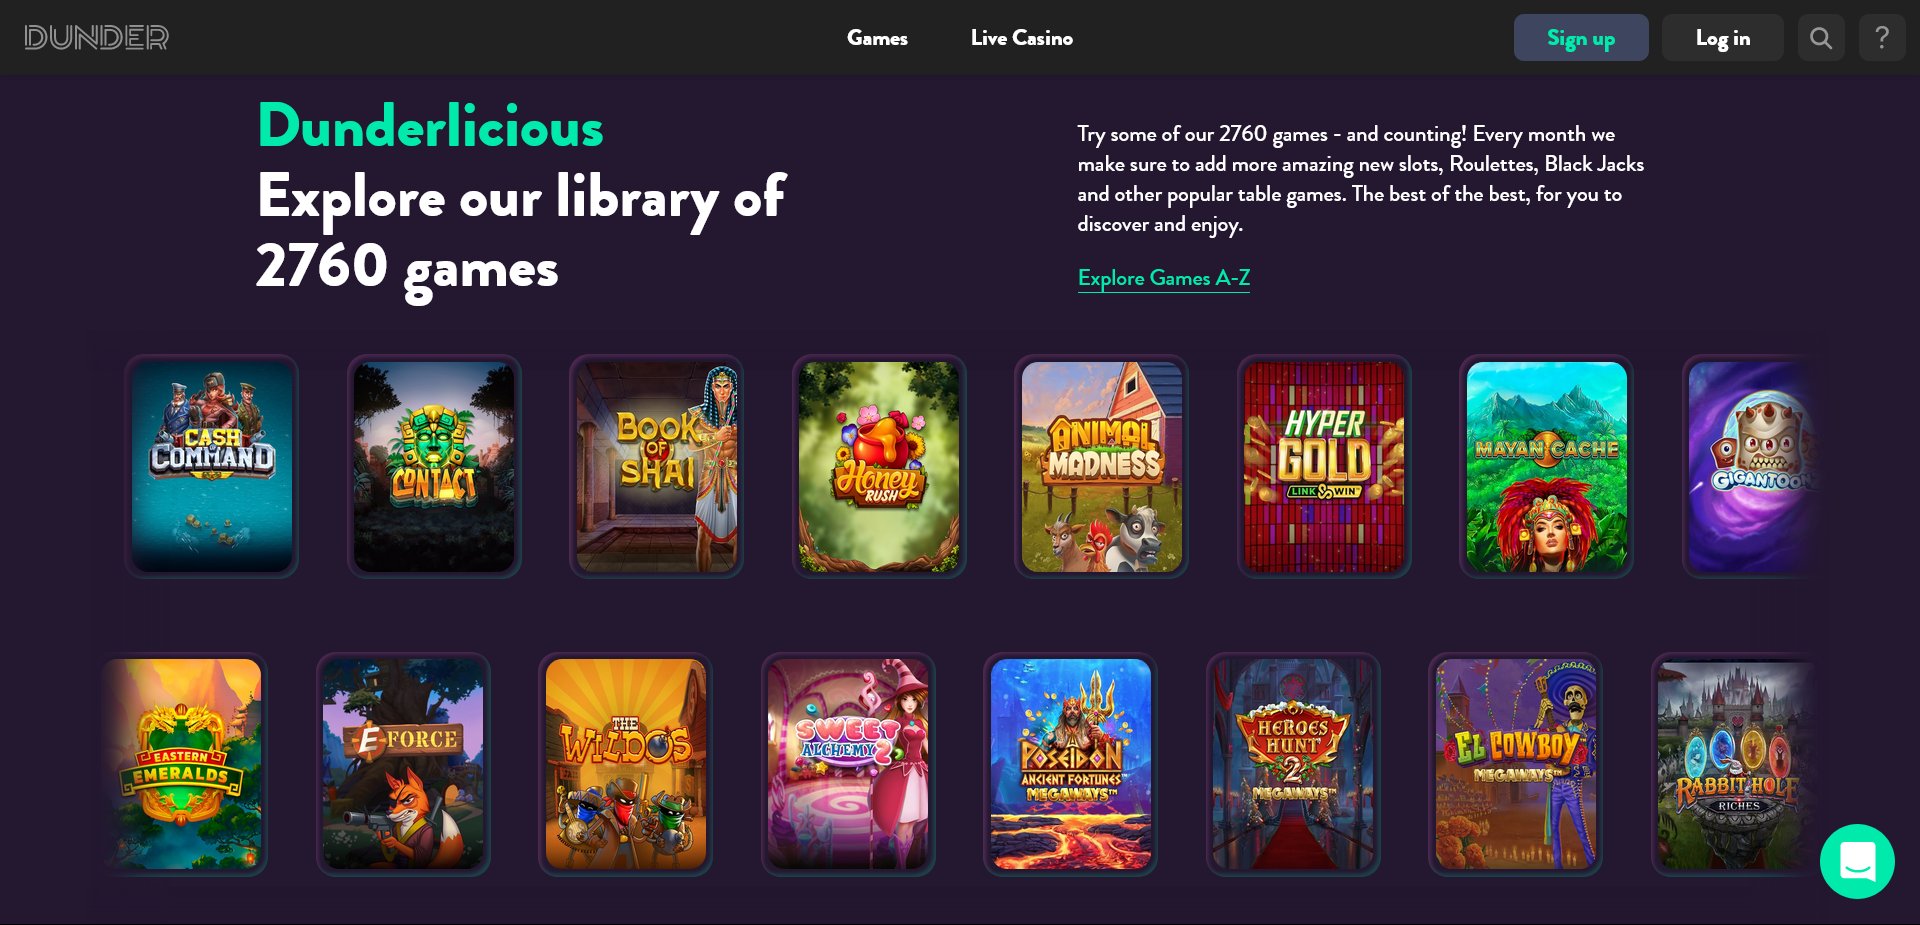Follow the Explore Games A-Z link
The height and width of the screenshot is (925, 1920).
[1163, 278]
